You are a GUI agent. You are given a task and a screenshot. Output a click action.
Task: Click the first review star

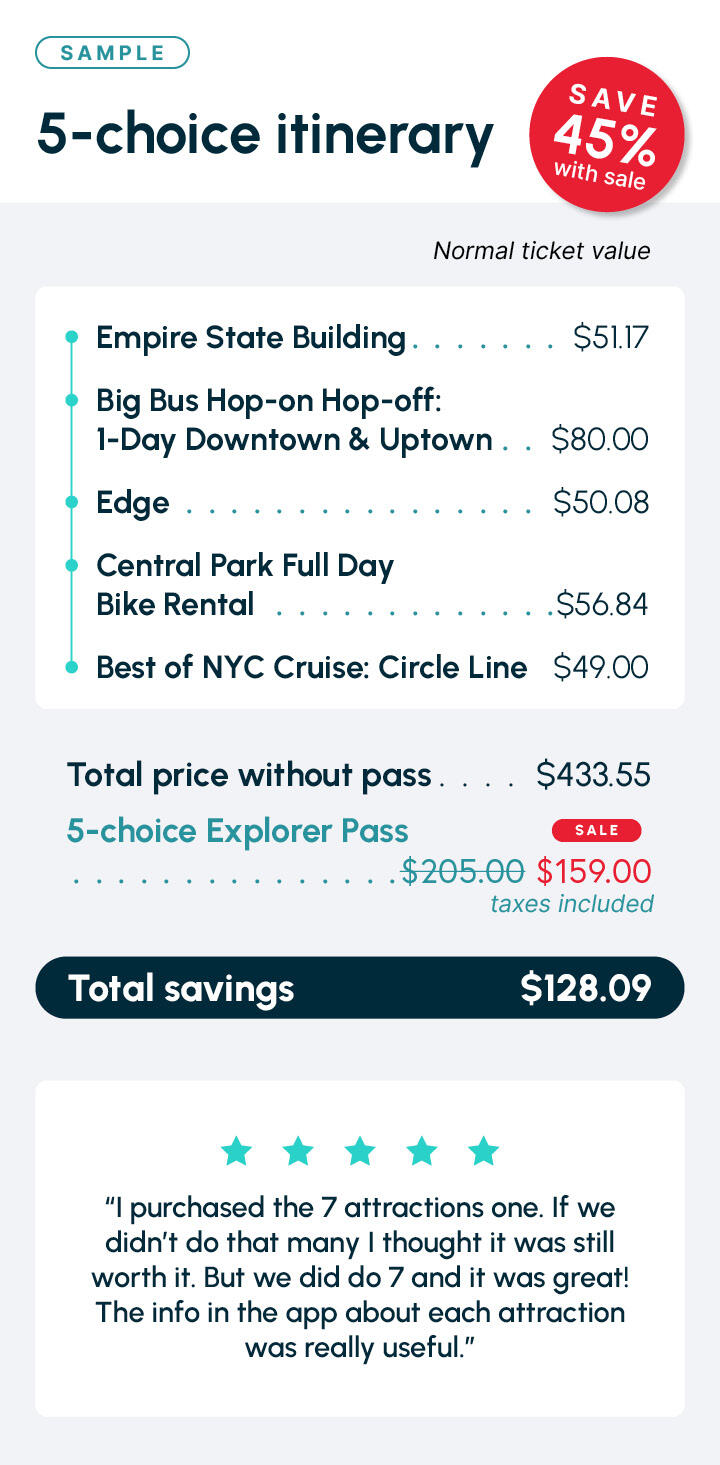click(x=236, y=1151)
